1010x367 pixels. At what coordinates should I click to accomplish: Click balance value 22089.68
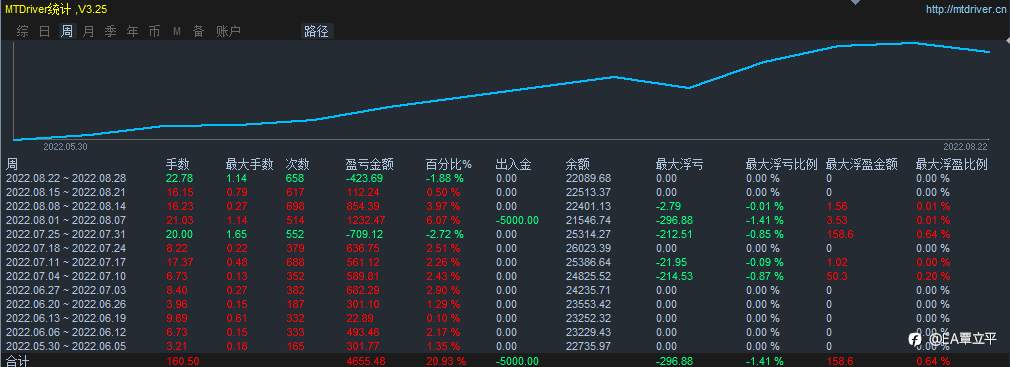[588, 178]
